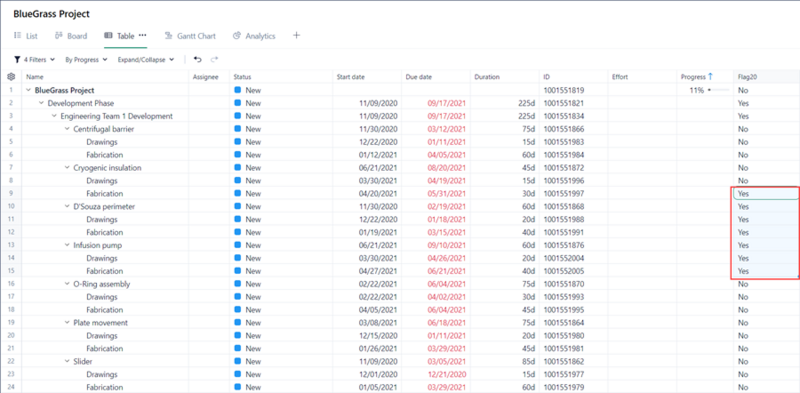Click status icon for Cryogenic insulation row

237,167
